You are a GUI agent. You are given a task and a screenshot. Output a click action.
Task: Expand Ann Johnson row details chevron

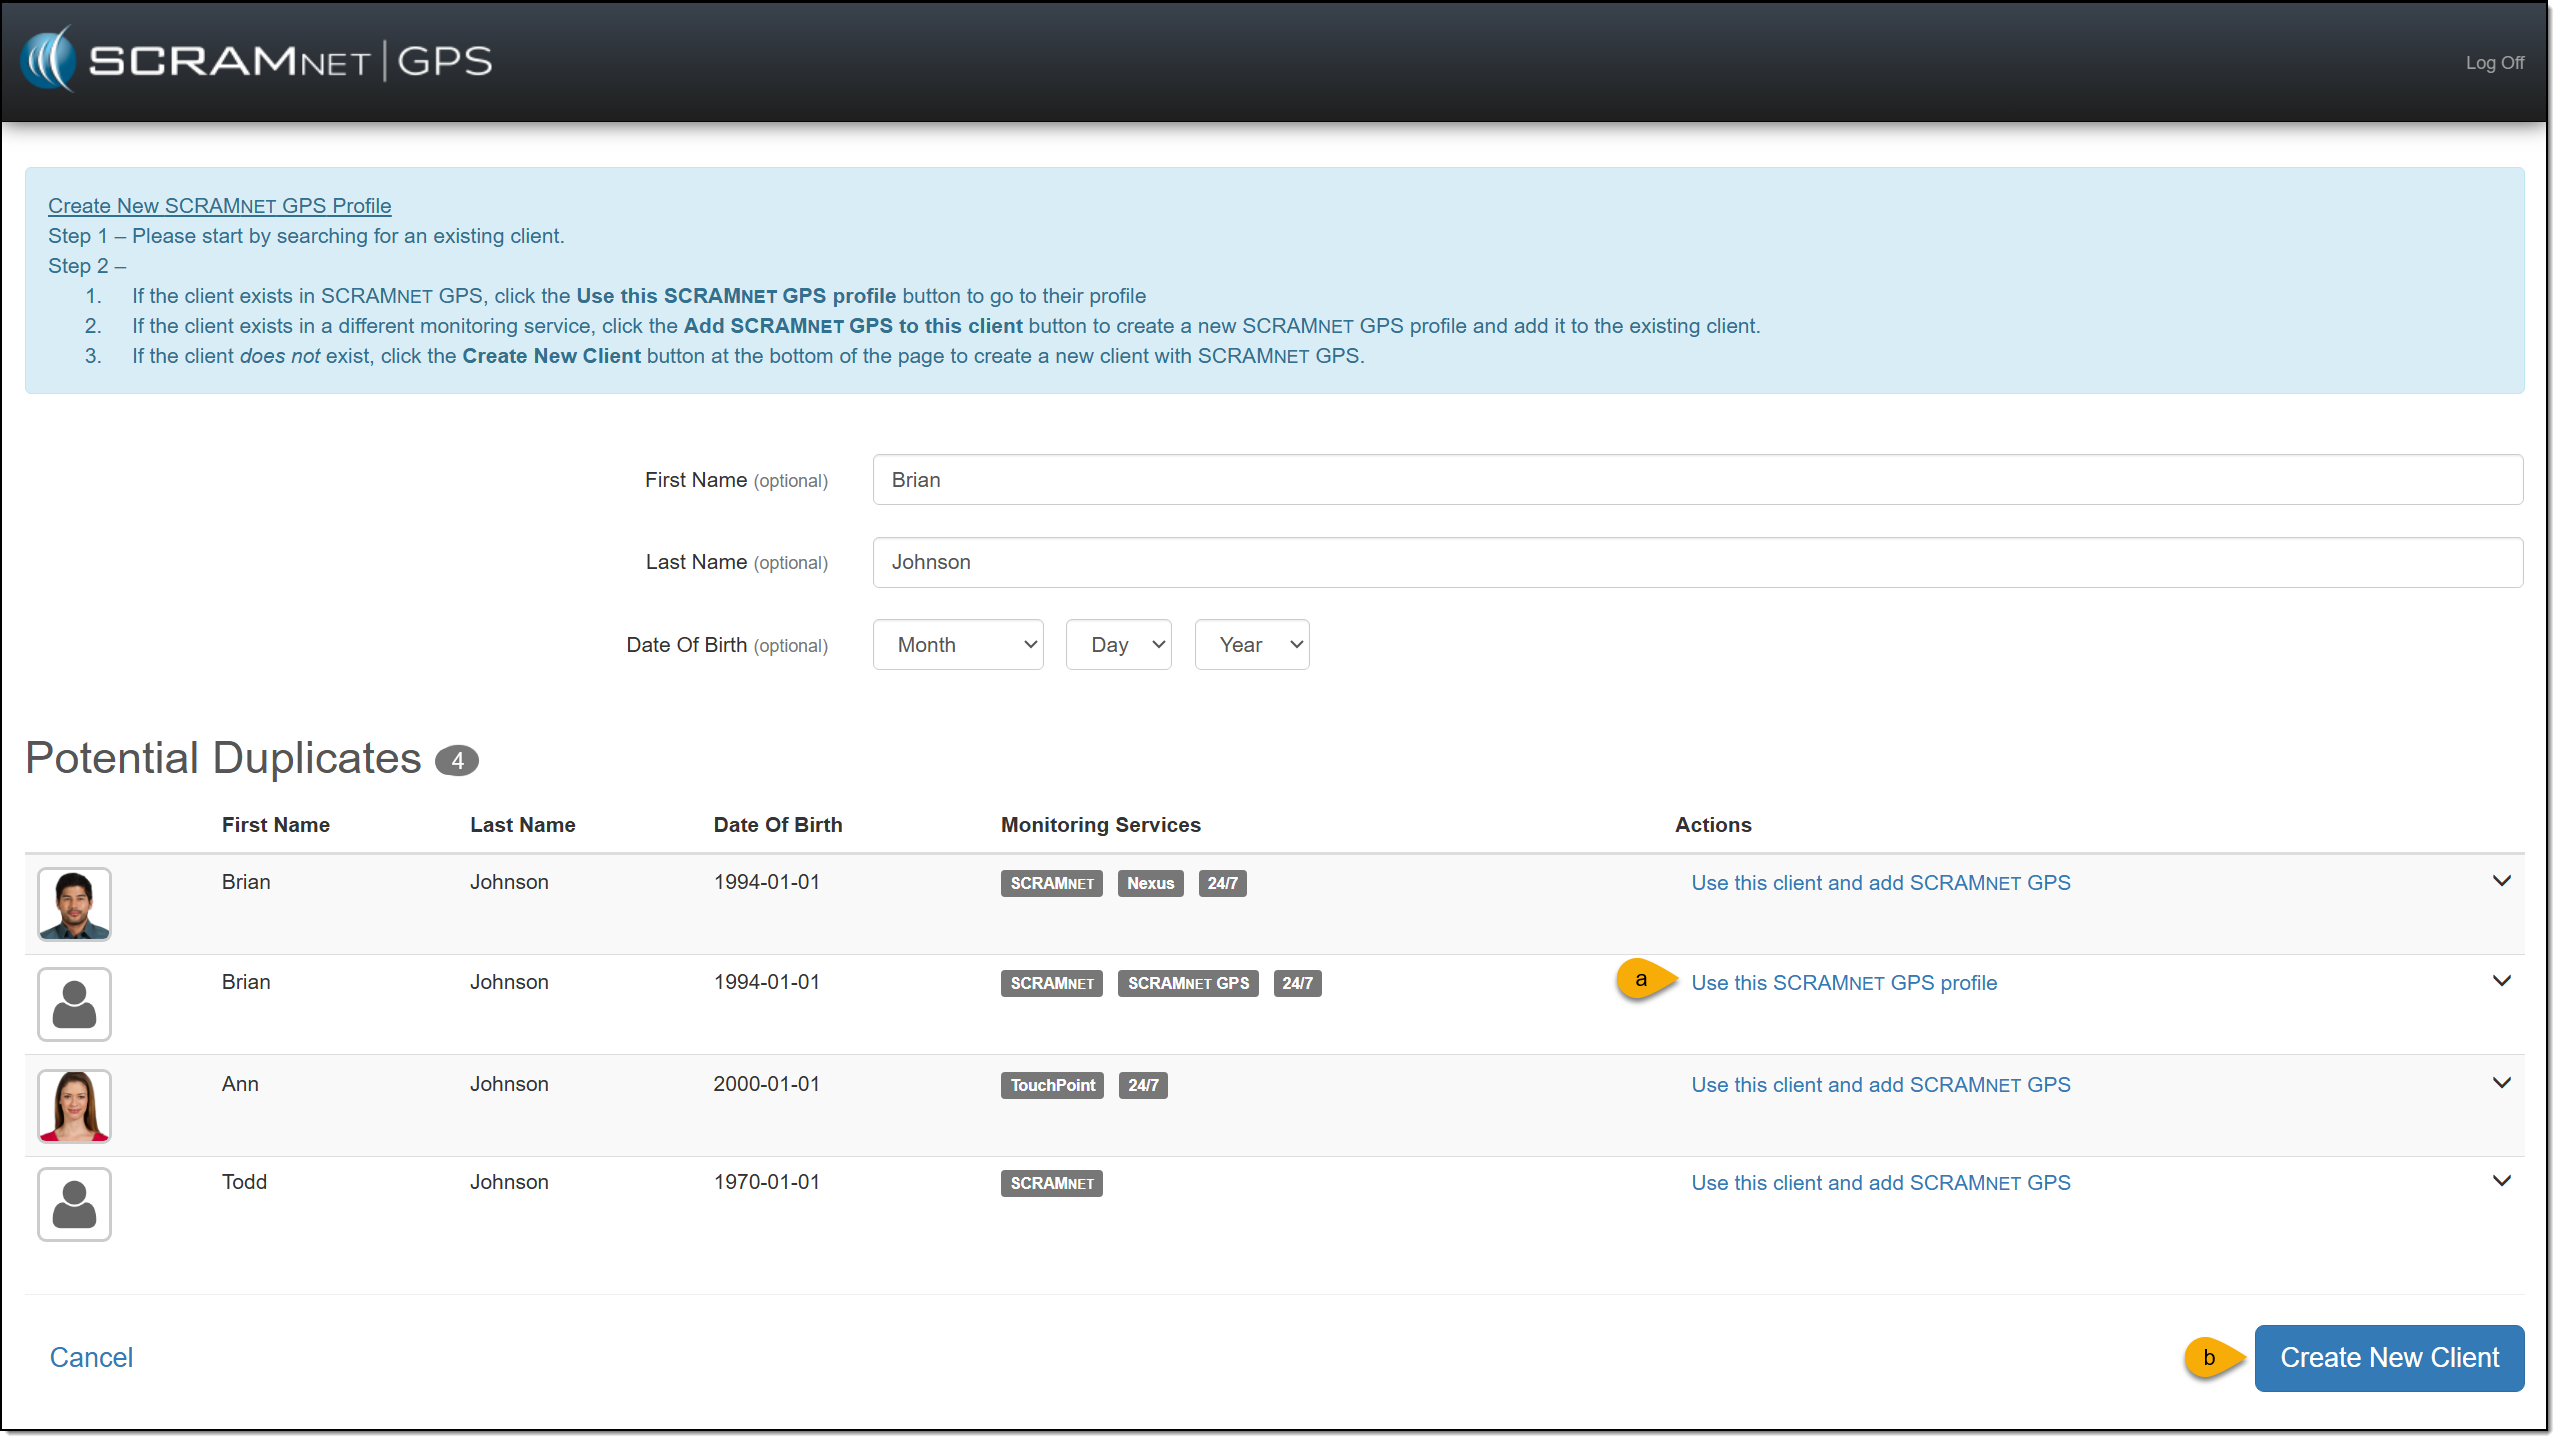[x=2502, y=1084]
